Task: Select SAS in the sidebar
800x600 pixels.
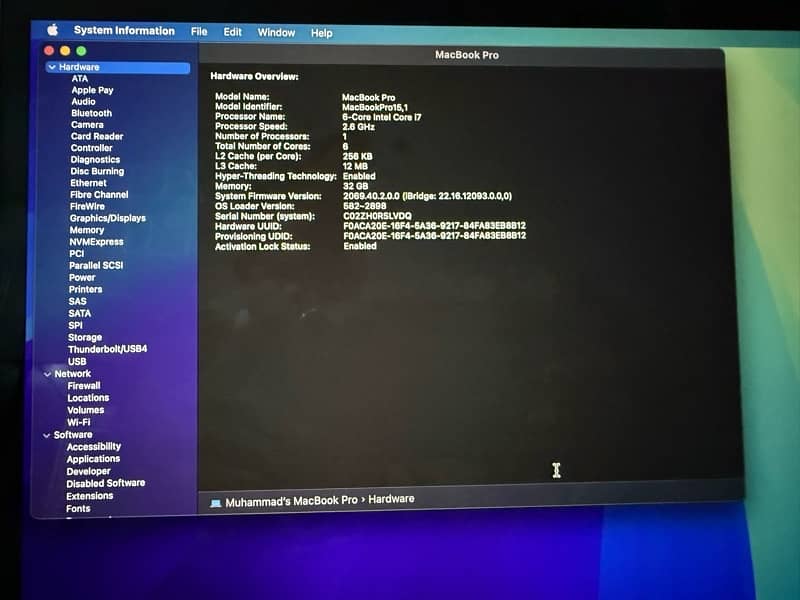Action: click(x=78, y=302)
